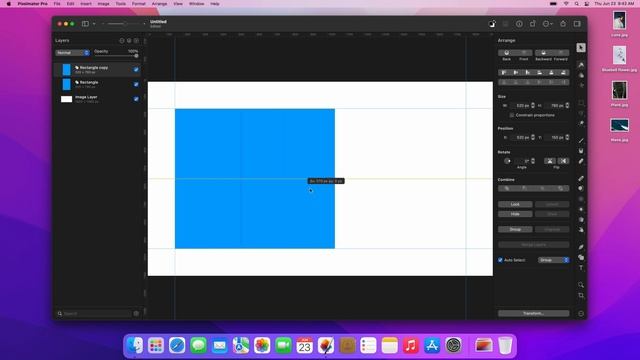Open the Format menu
This screenshot has height=360, width=640.
[139, 4]
